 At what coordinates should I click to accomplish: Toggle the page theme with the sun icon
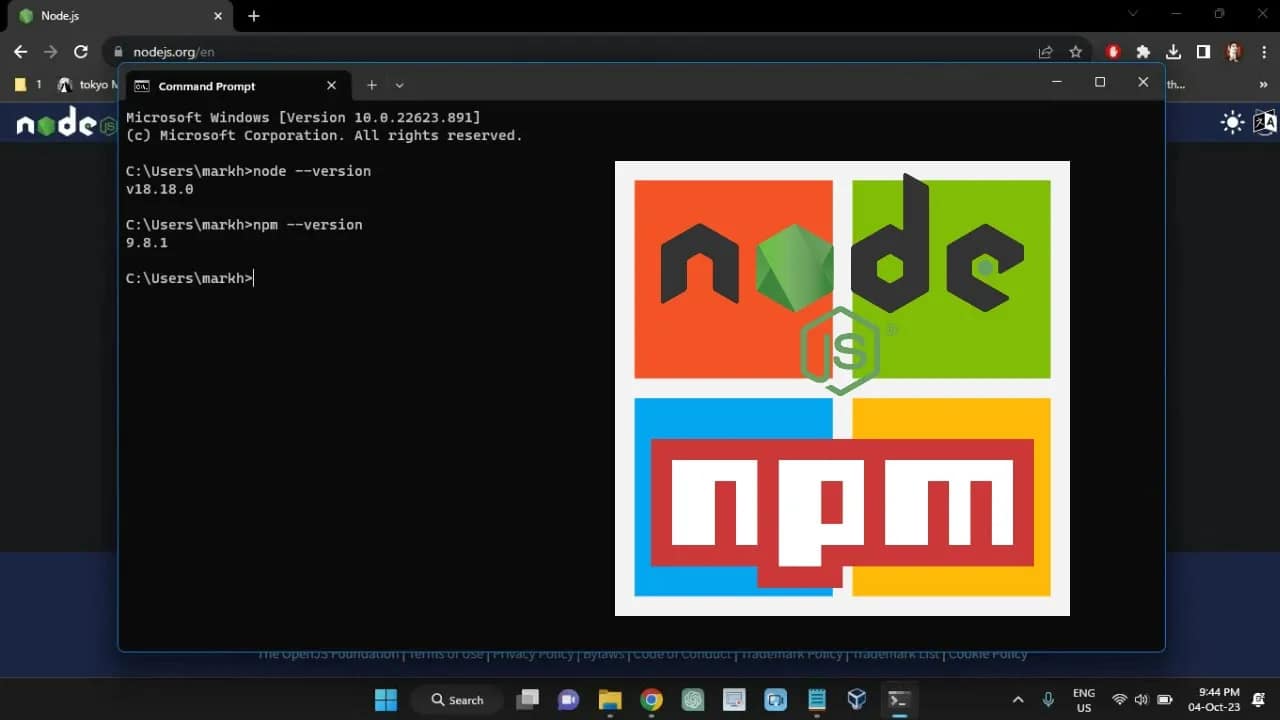tap(1231, 122)
